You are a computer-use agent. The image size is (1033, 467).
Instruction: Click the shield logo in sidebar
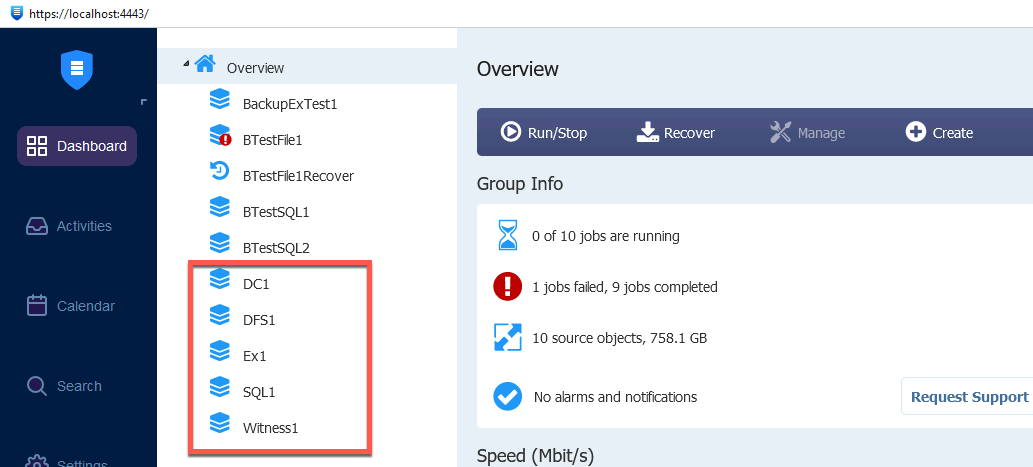[77, 70]
